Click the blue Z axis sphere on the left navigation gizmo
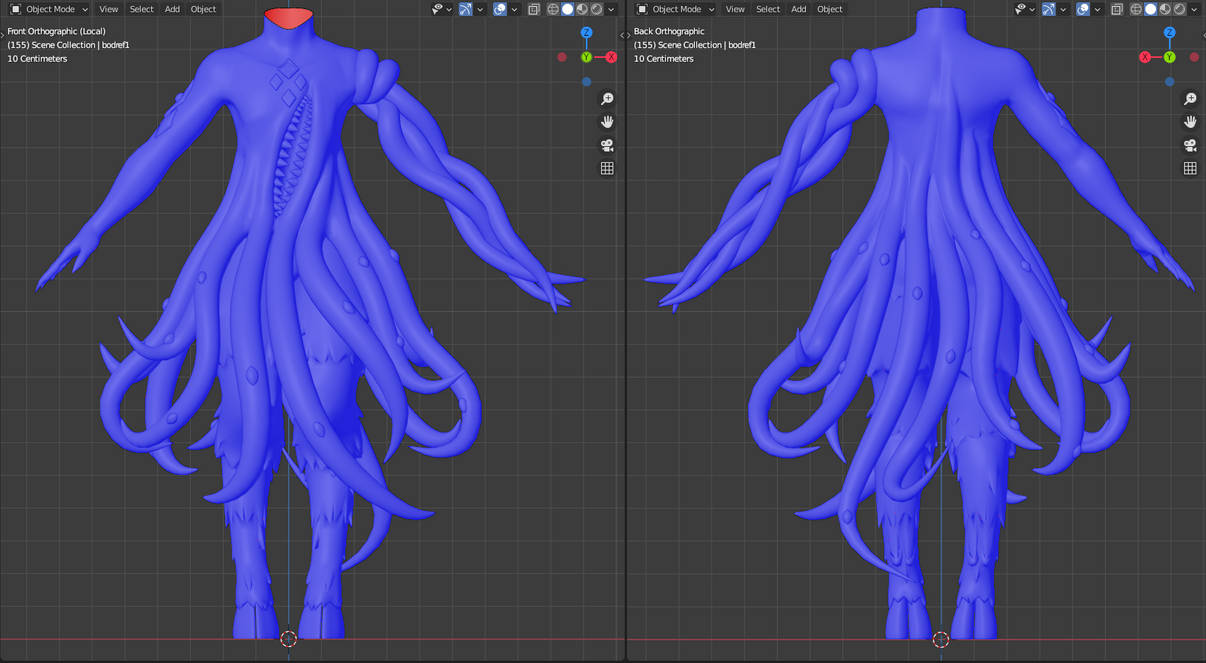 (x=586, y=32)
